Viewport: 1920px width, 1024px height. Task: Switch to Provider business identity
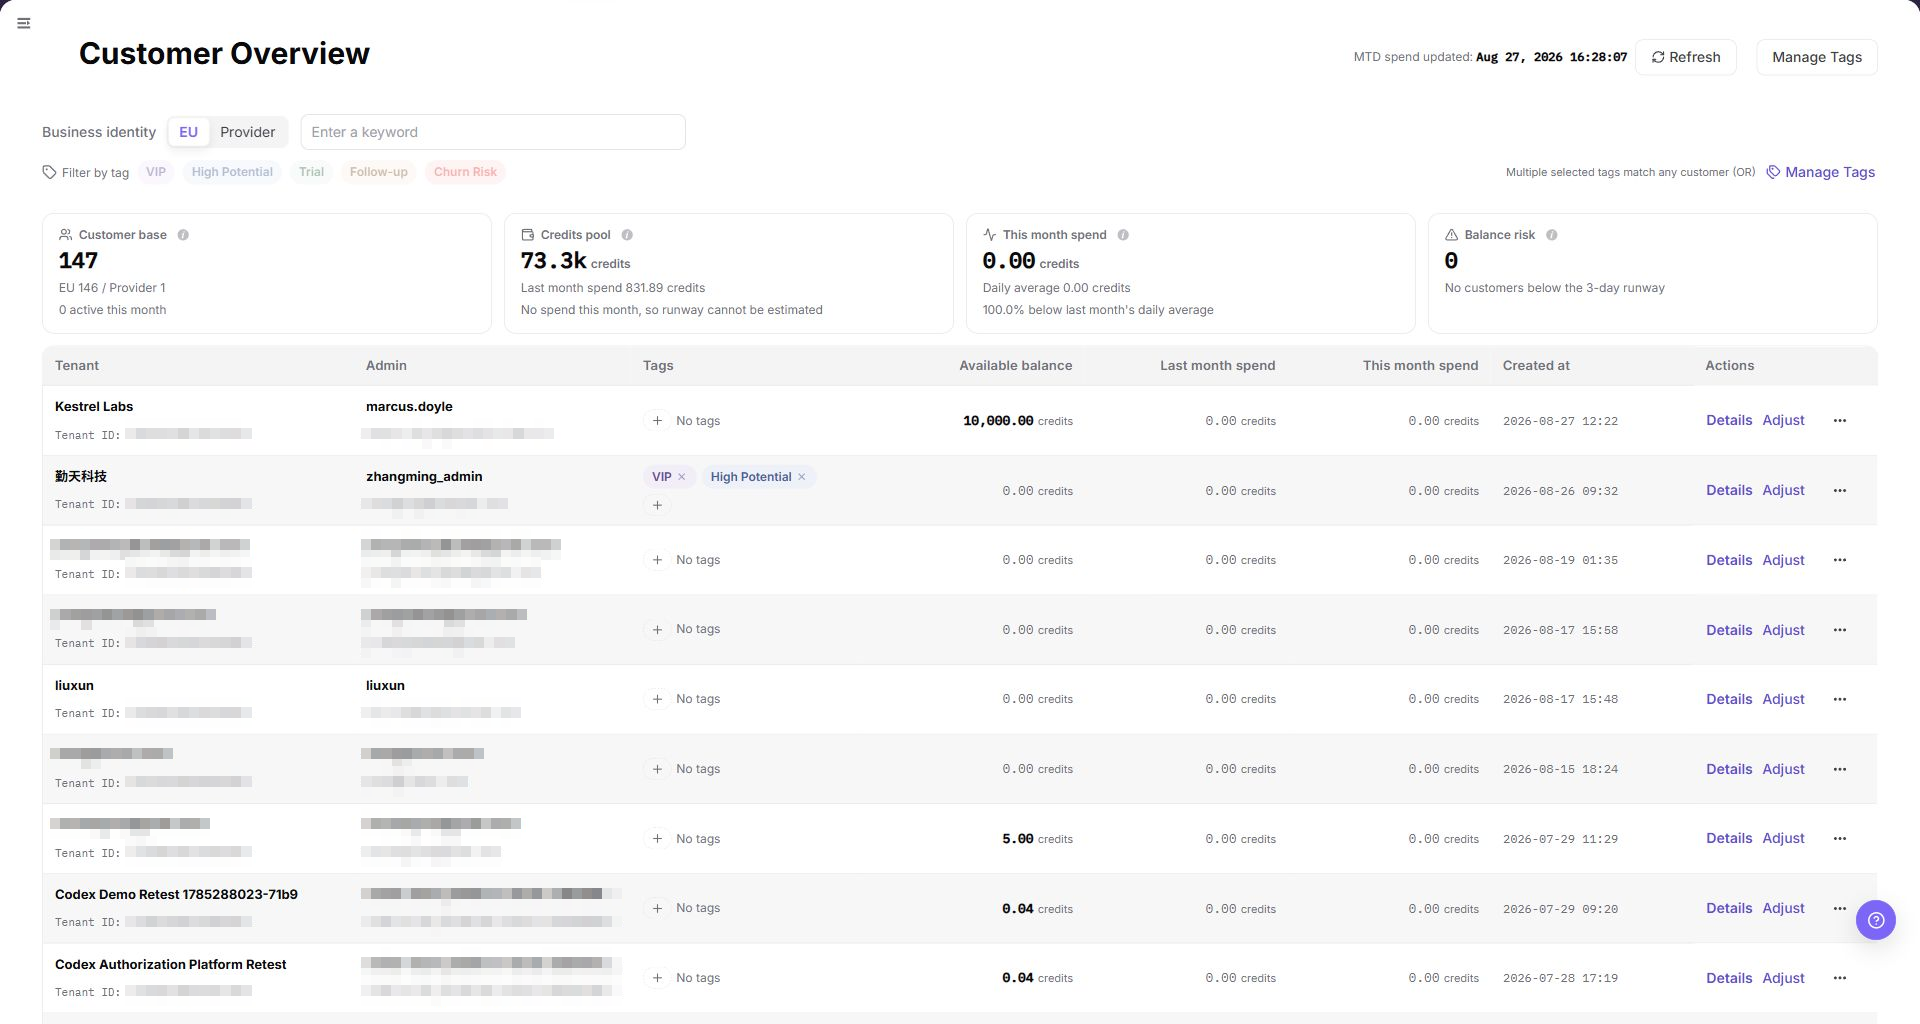tap(247, 132)
